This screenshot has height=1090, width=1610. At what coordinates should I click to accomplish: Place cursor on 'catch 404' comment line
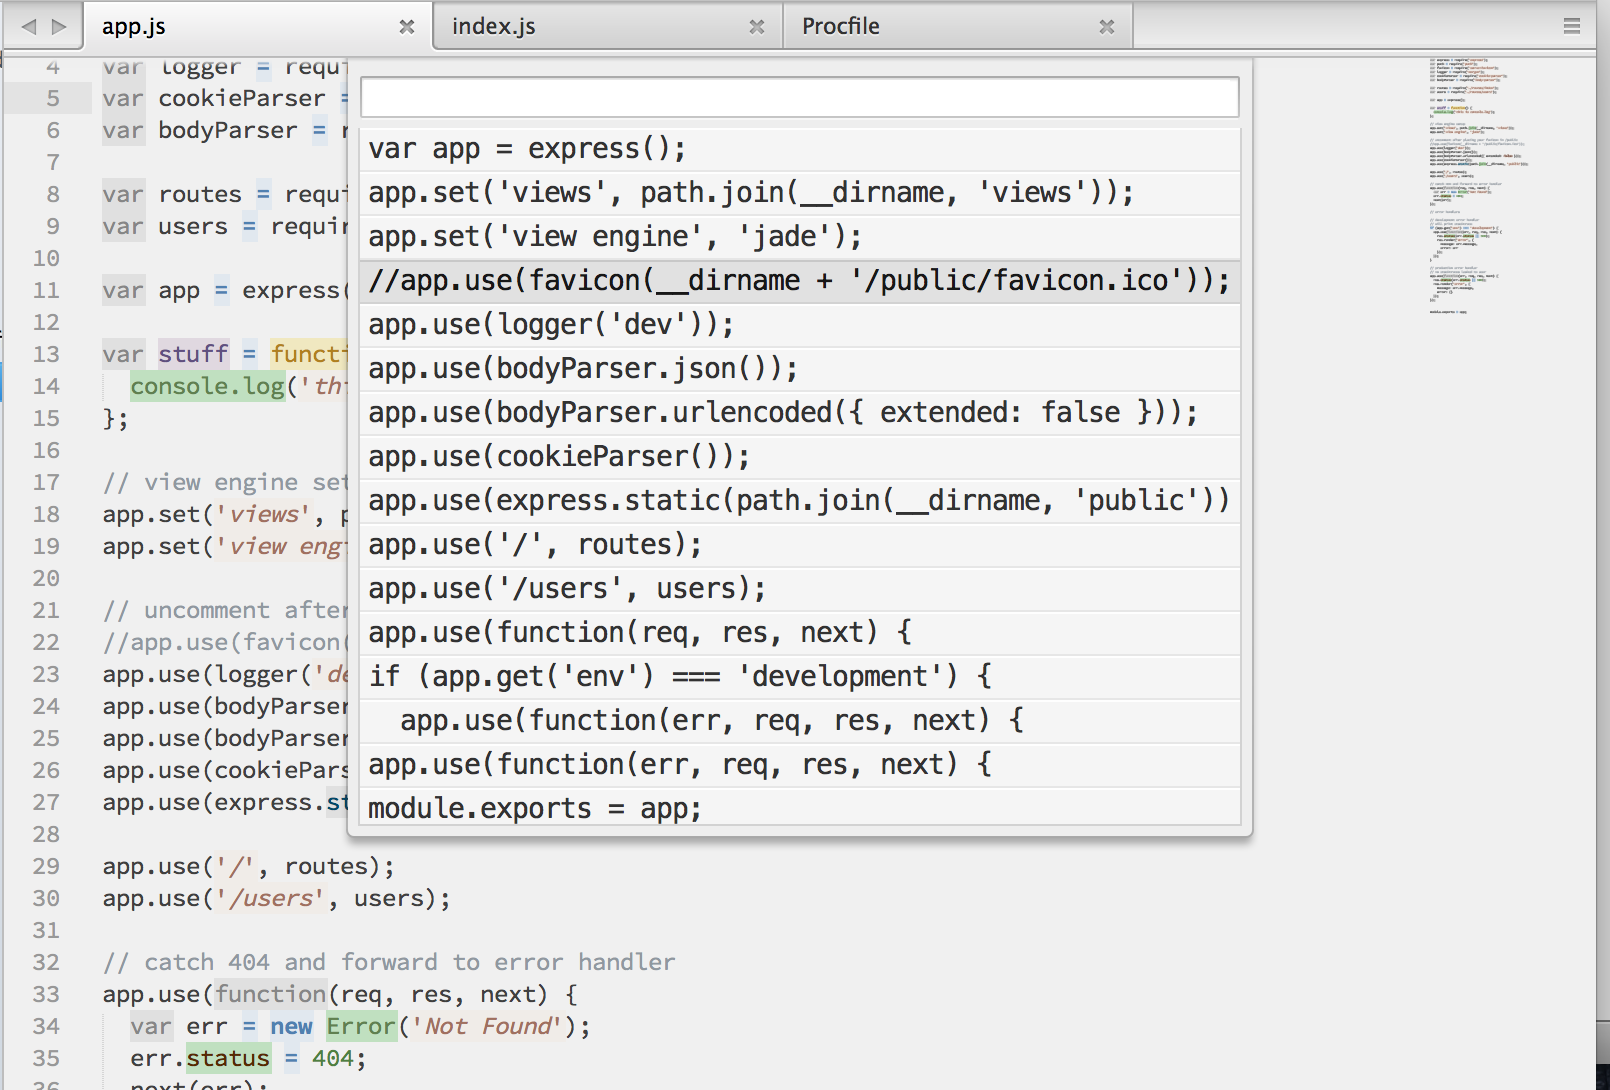389,962
